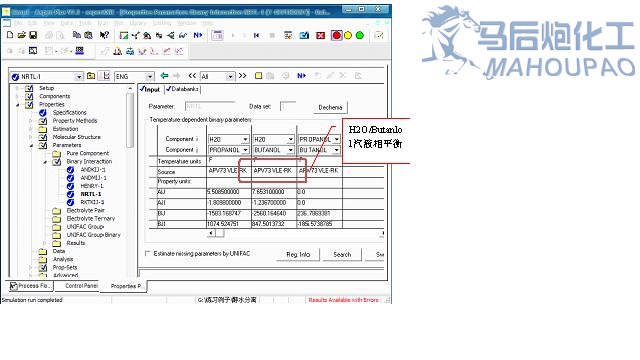Click the Dechema button

point(330,107)
